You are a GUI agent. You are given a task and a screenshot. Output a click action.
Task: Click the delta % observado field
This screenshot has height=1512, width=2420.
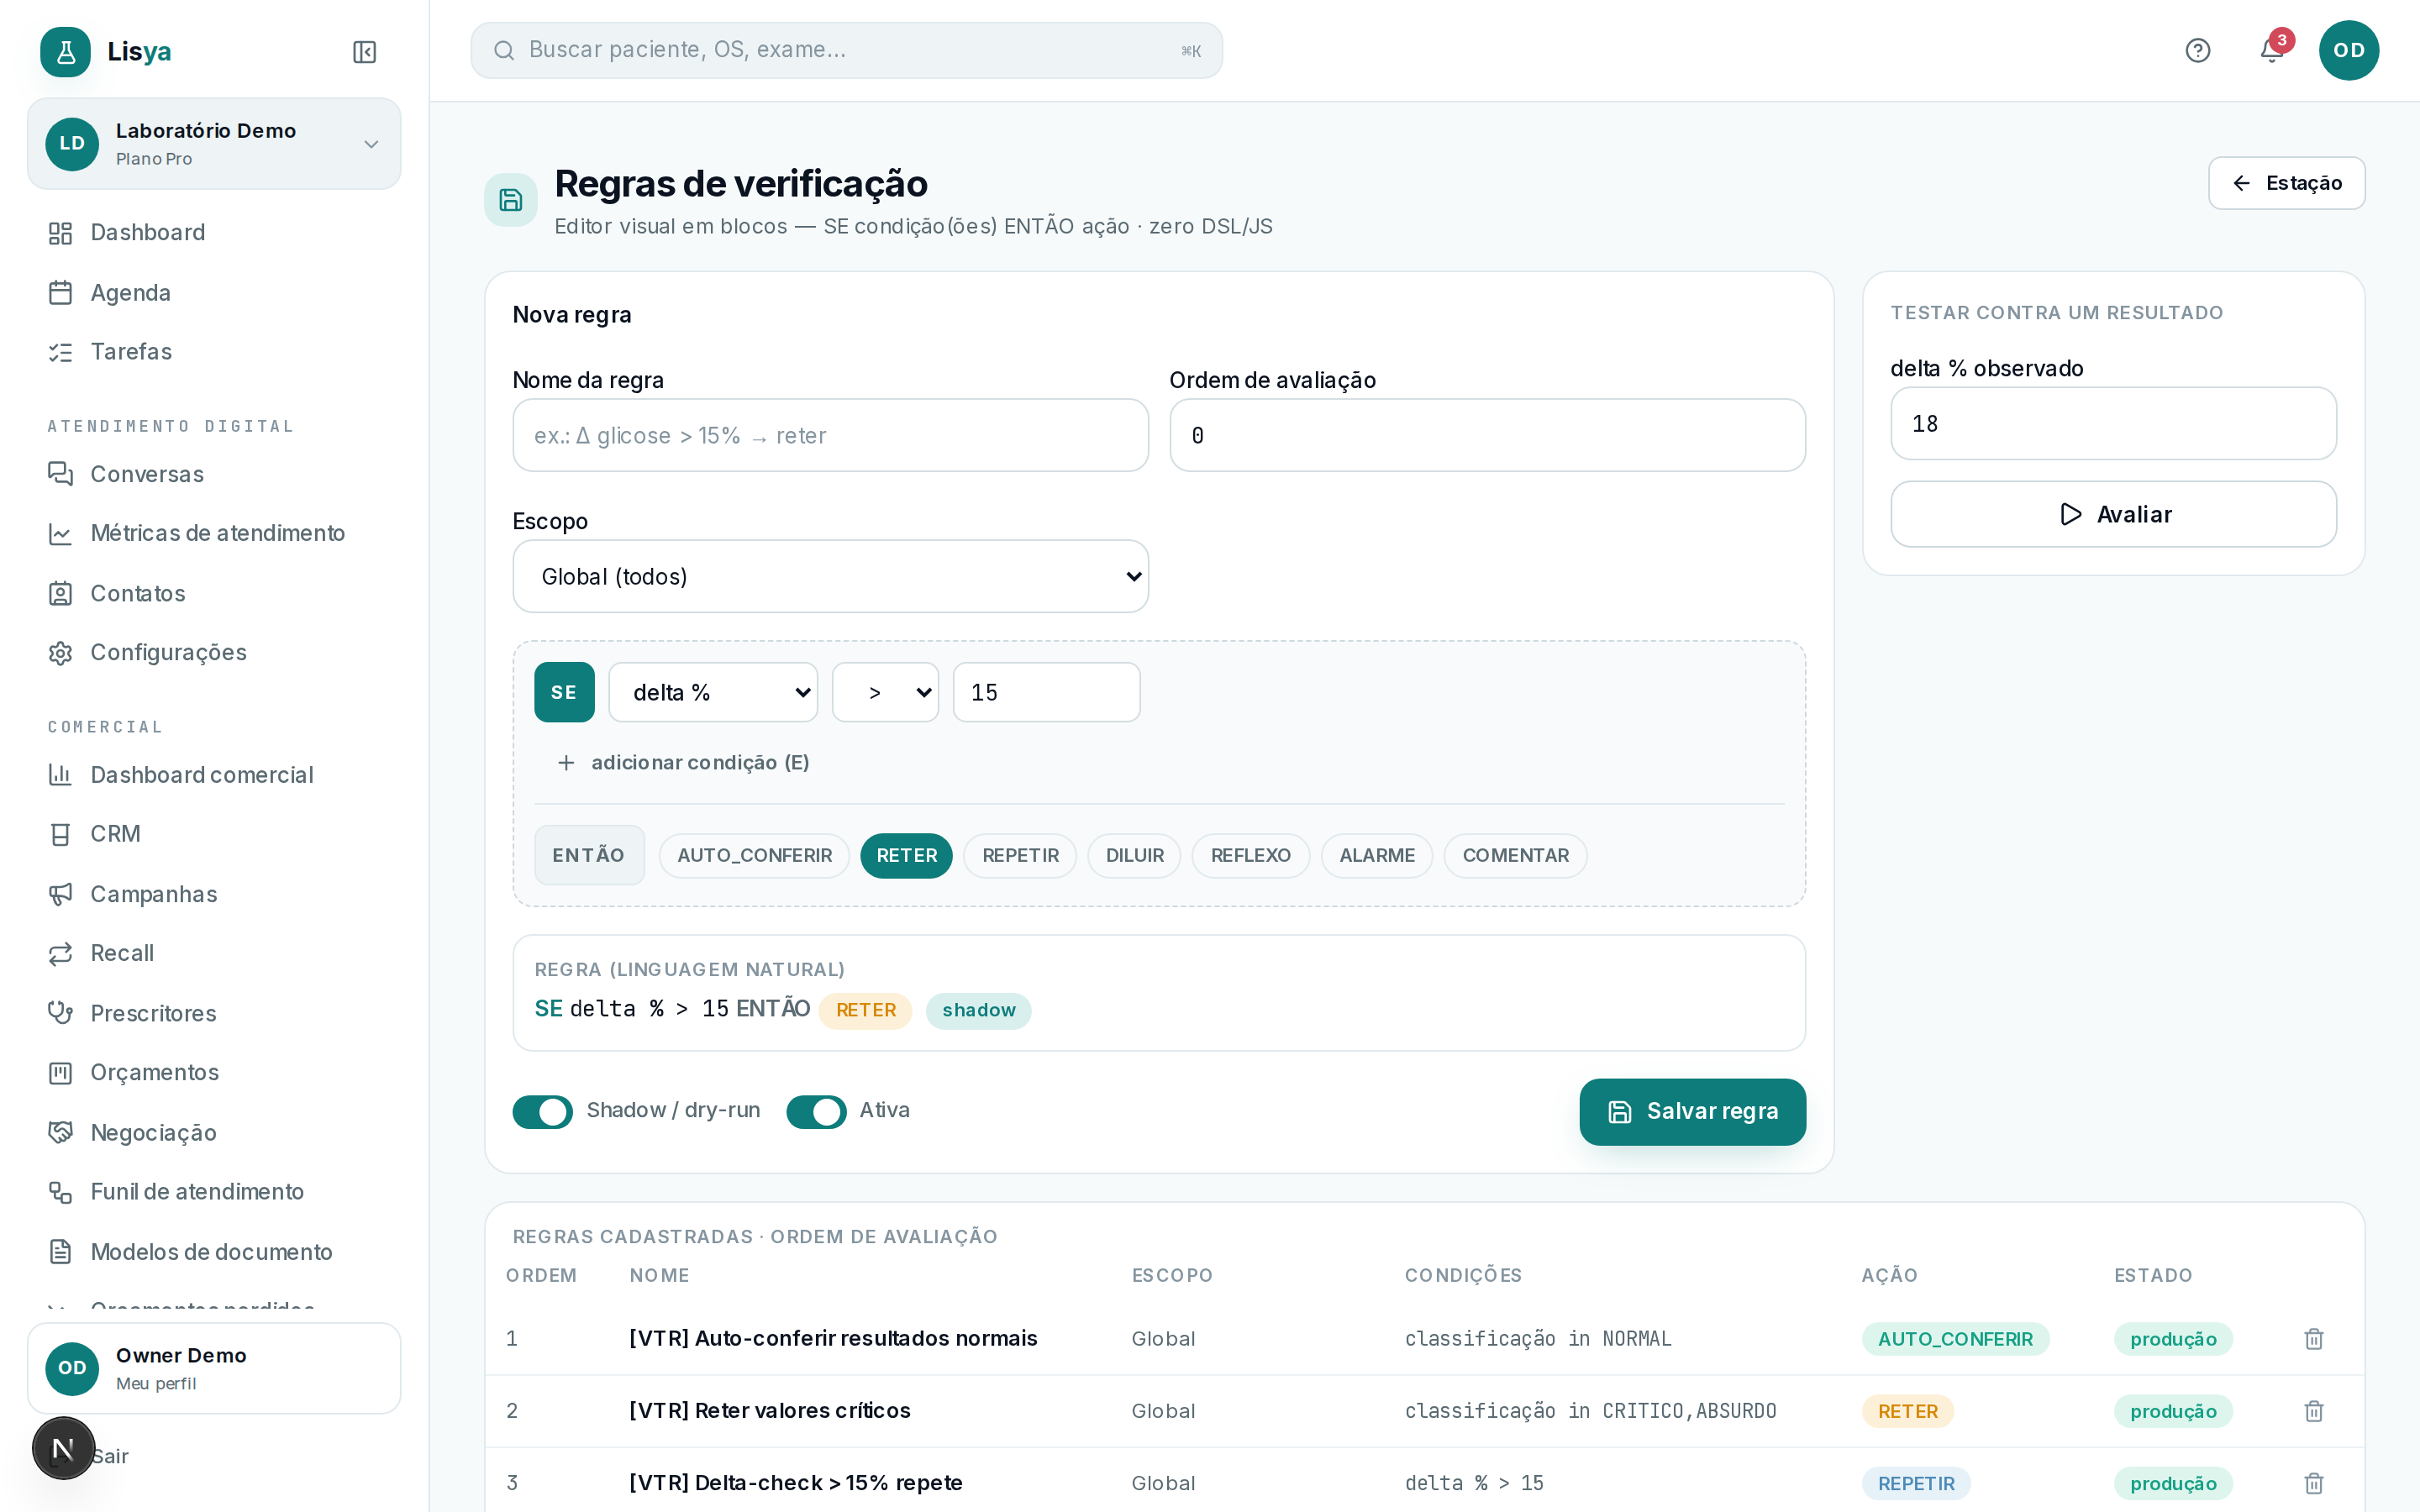pyautogui.click(x=2113, y=423)
